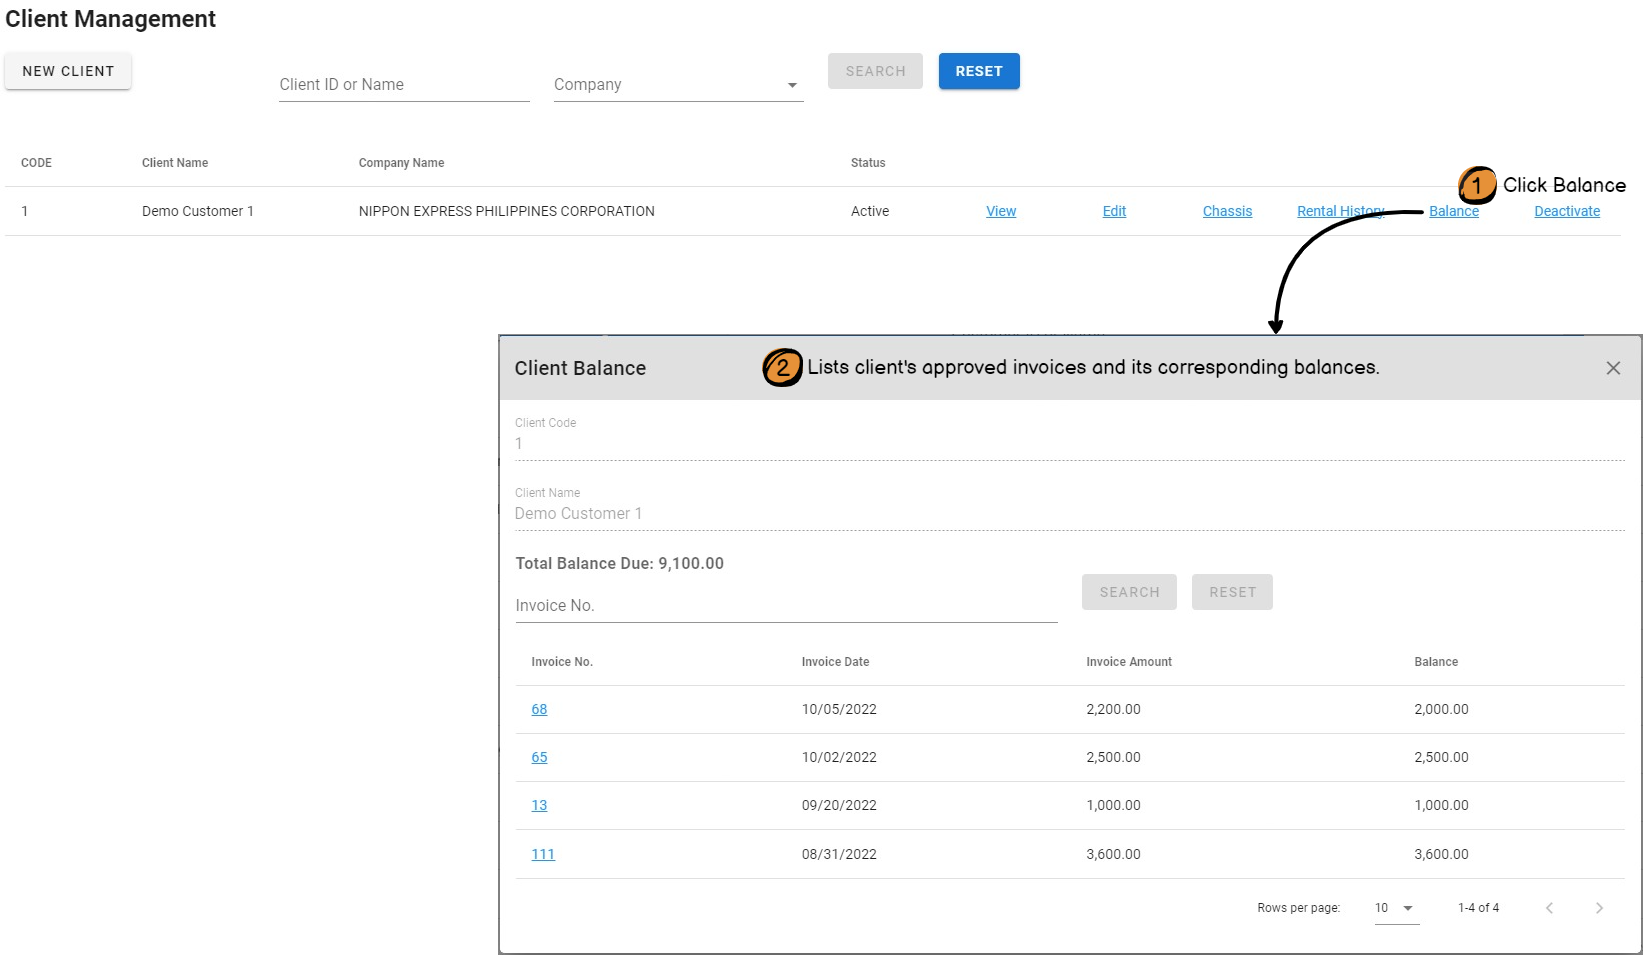This screenshot has height=955, width=1643.
Task: Click Search button in Client Balance dialog
Action: coord(1128,592)
